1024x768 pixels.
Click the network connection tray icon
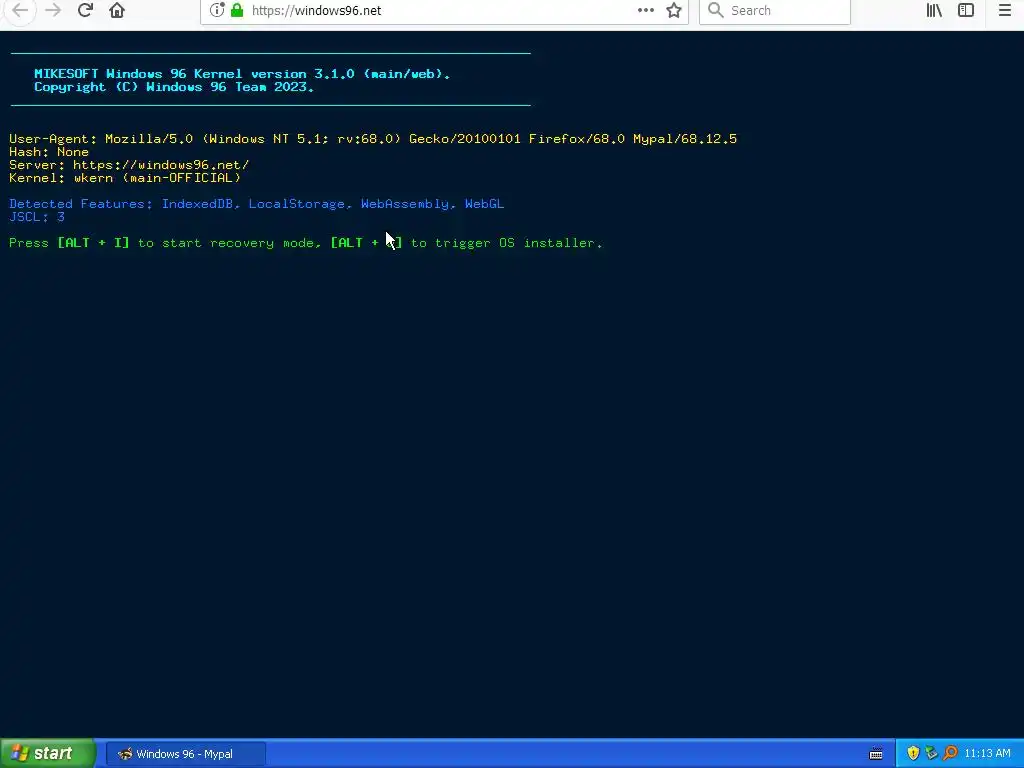931,754
